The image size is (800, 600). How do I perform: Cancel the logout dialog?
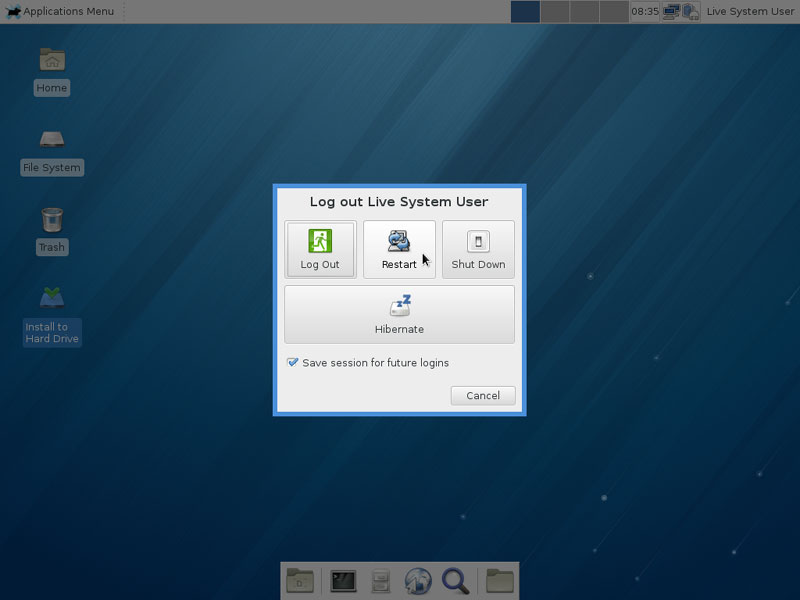(483, 395)
